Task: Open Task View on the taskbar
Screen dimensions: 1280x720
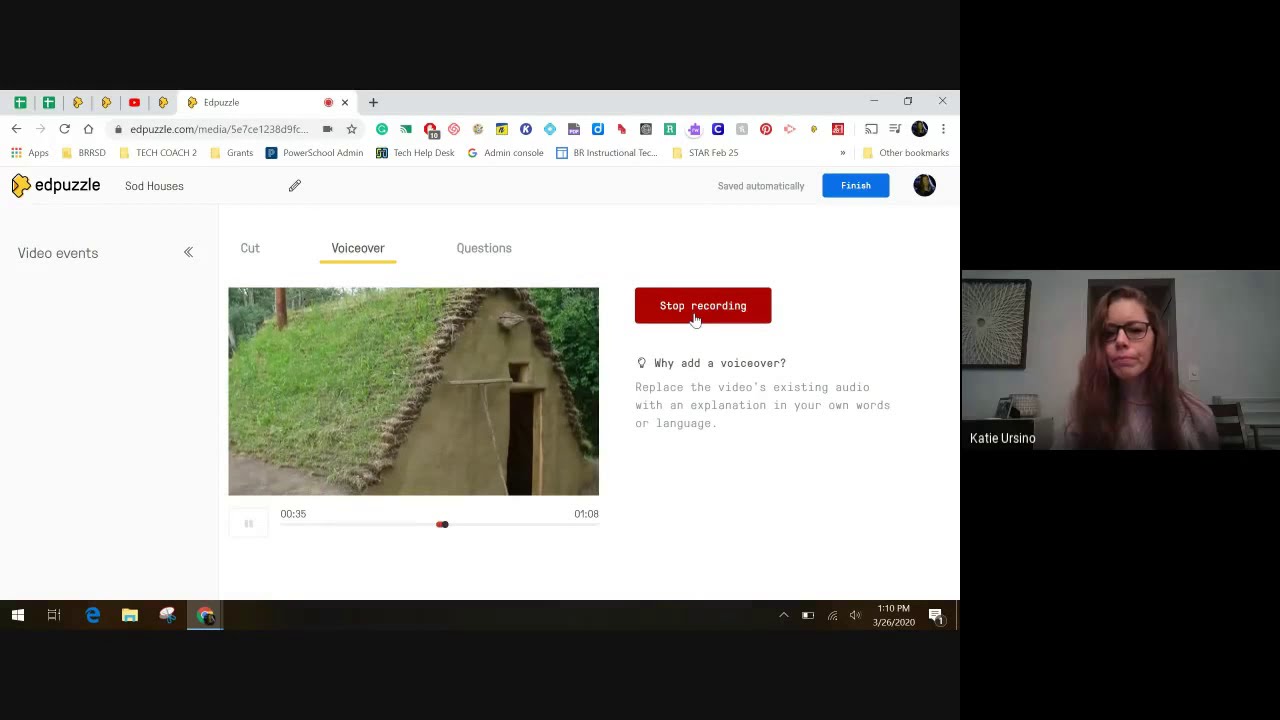Action: click(54, 615)
